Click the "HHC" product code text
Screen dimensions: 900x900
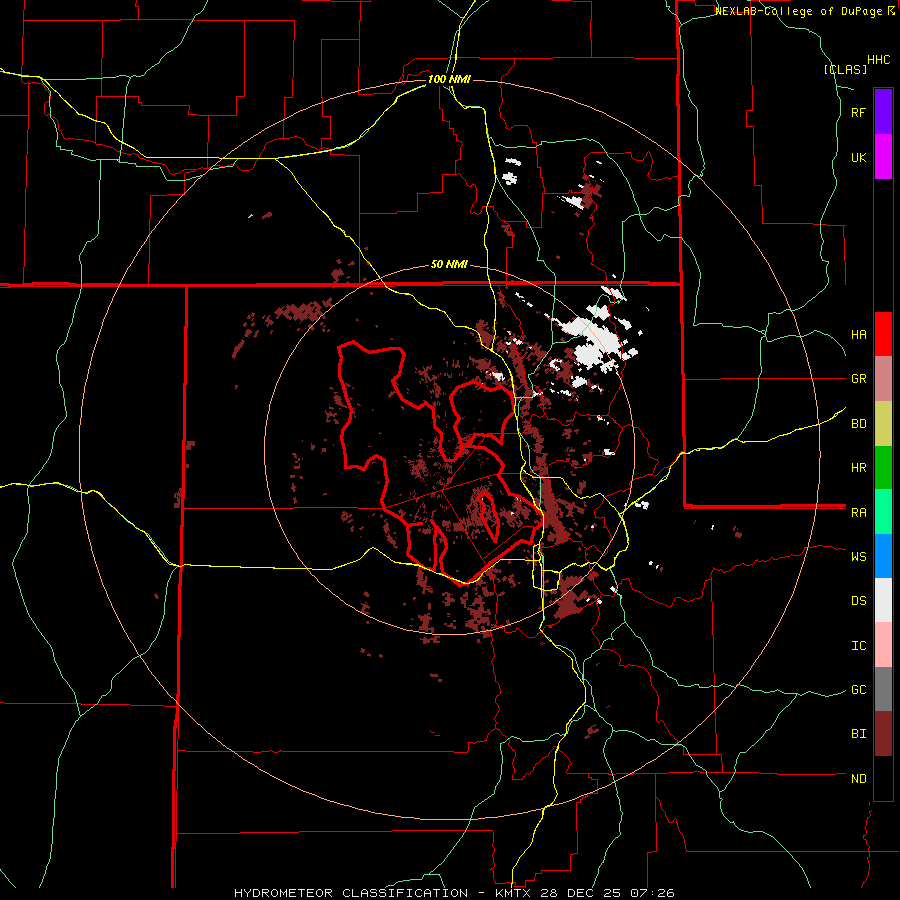(x=879, y=60)
